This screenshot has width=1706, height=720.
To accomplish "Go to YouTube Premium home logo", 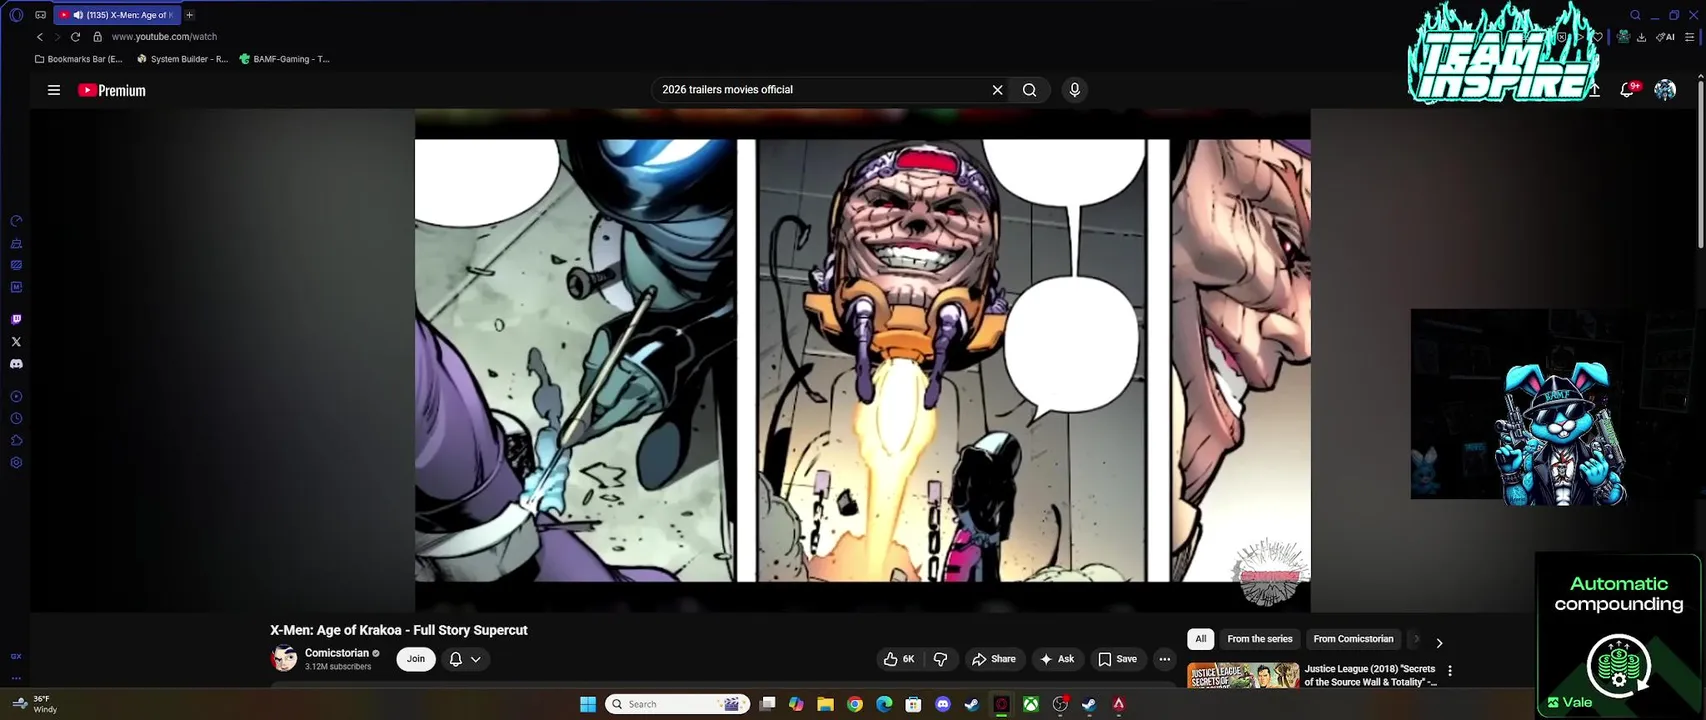I will [x=112, y=90].
